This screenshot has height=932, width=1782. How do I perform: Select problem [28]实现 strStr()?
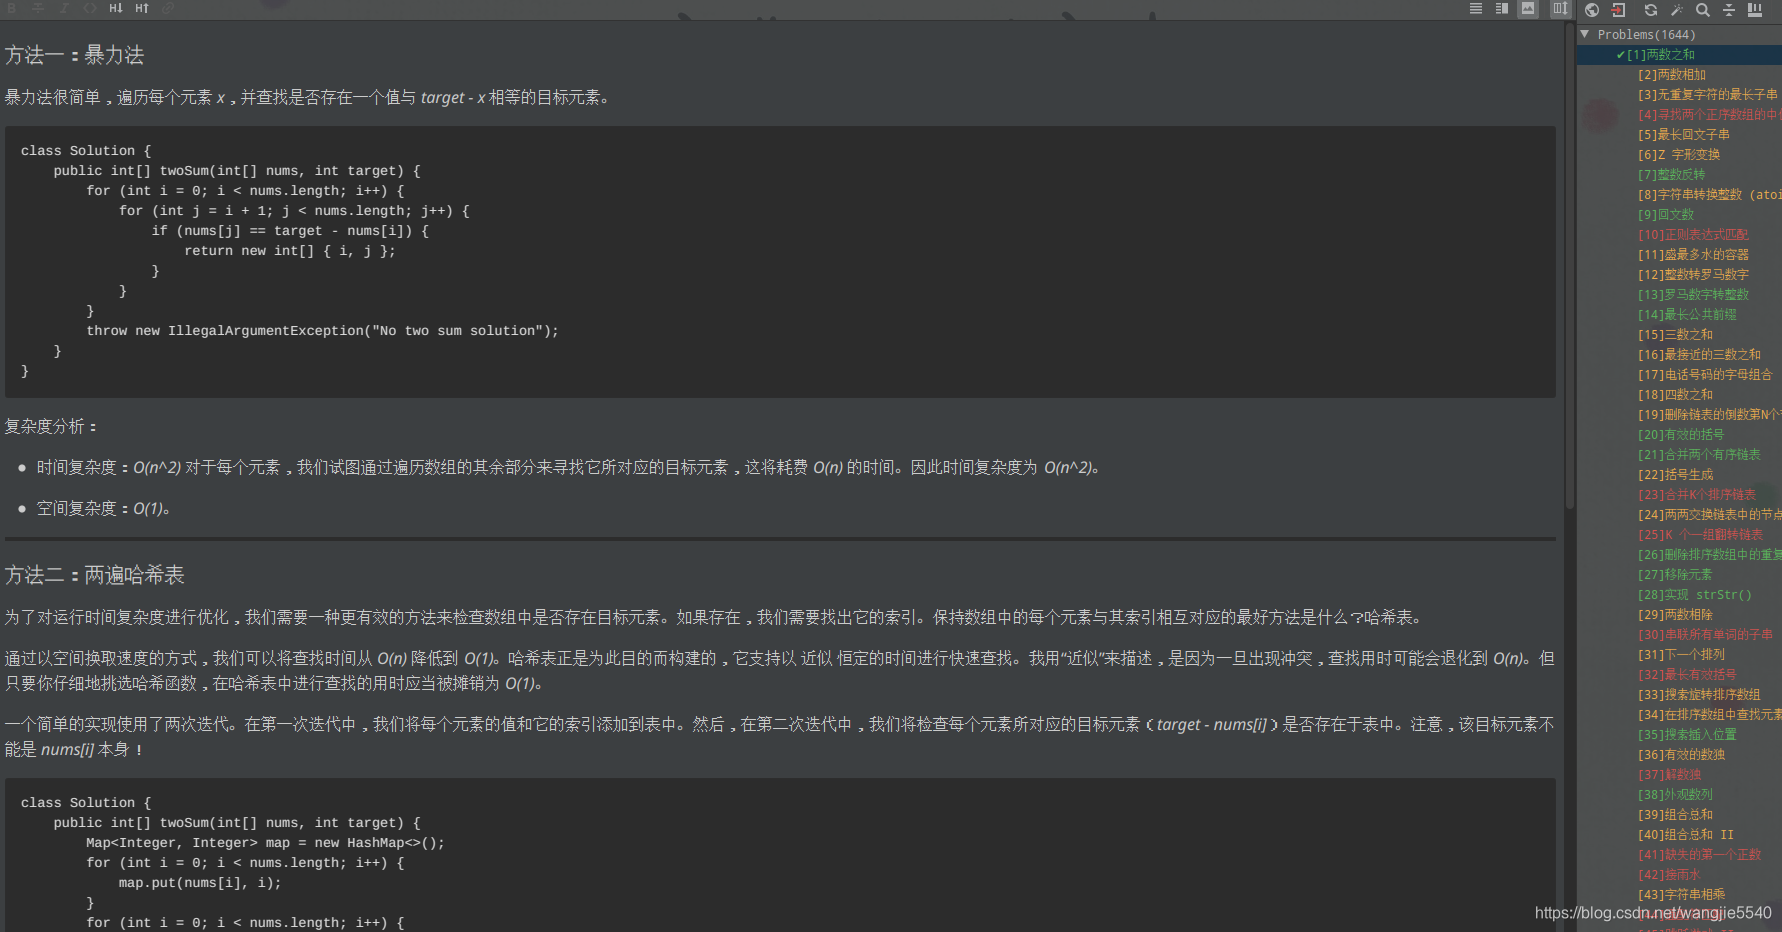point(1694,595)
